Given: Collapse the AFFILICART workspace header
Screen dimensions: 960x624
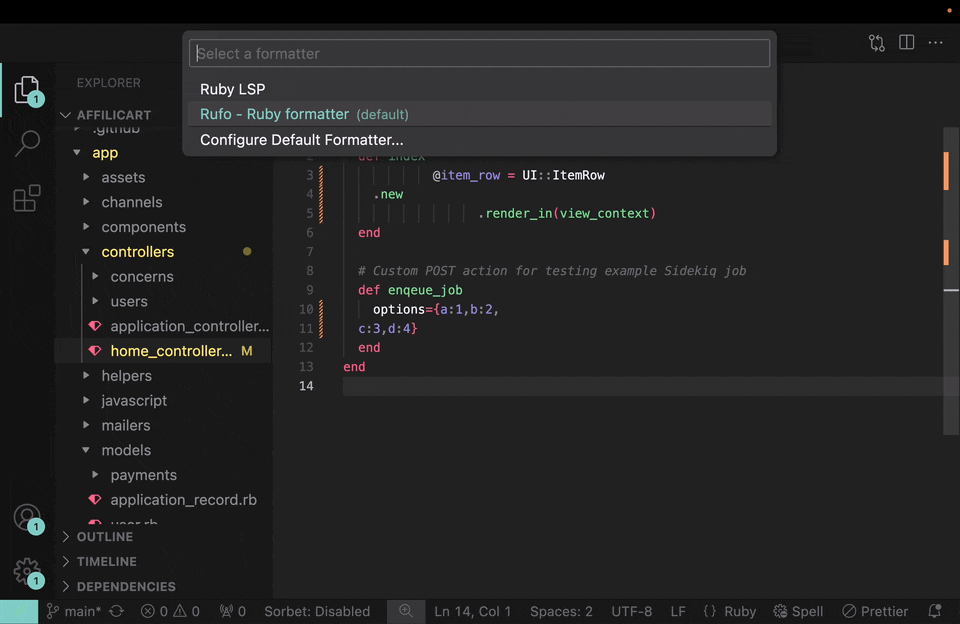Looking at the screenshot, I should click(x=113, y=114).
